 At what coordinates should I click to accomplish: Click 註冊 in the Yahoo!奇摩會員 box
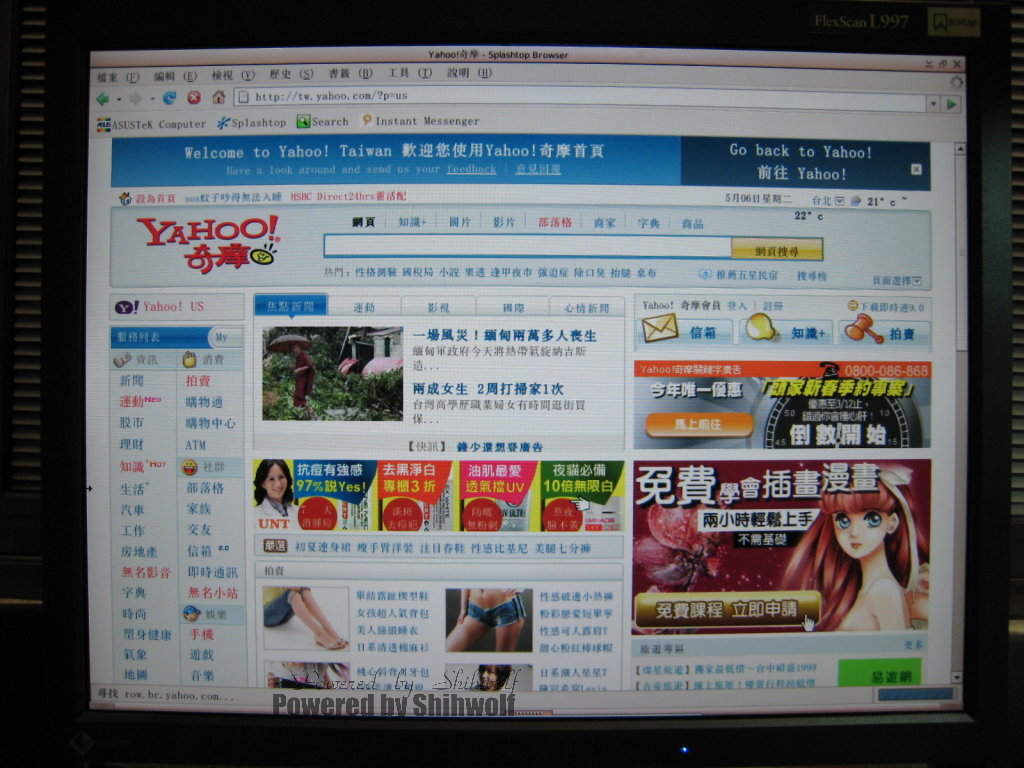773,306
